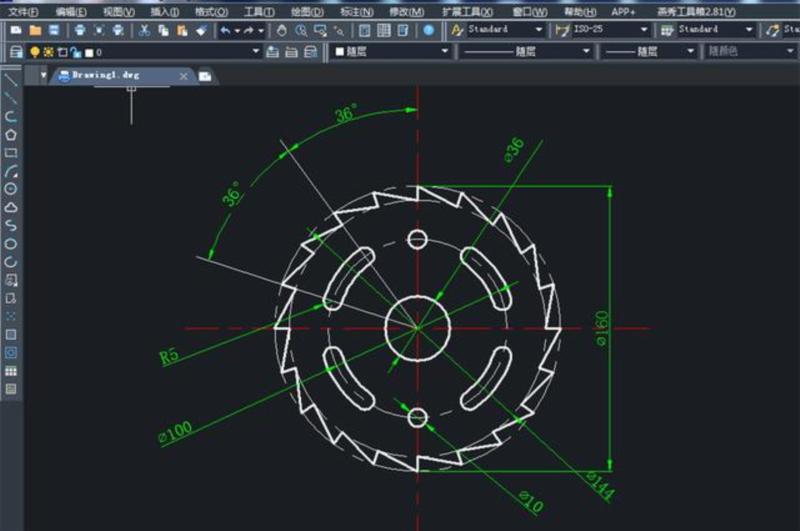
Task: Open the 文件(F) menu
Action: 23,11
